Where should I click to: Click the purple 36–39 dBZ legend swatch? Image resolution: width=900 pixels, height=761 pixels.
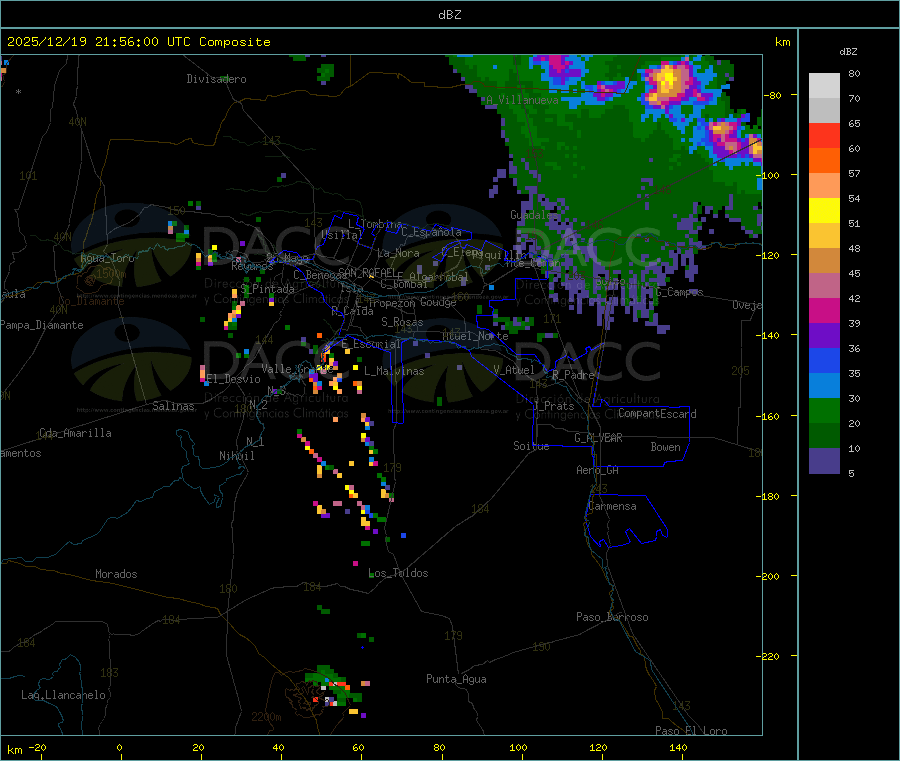click(824, 336)
